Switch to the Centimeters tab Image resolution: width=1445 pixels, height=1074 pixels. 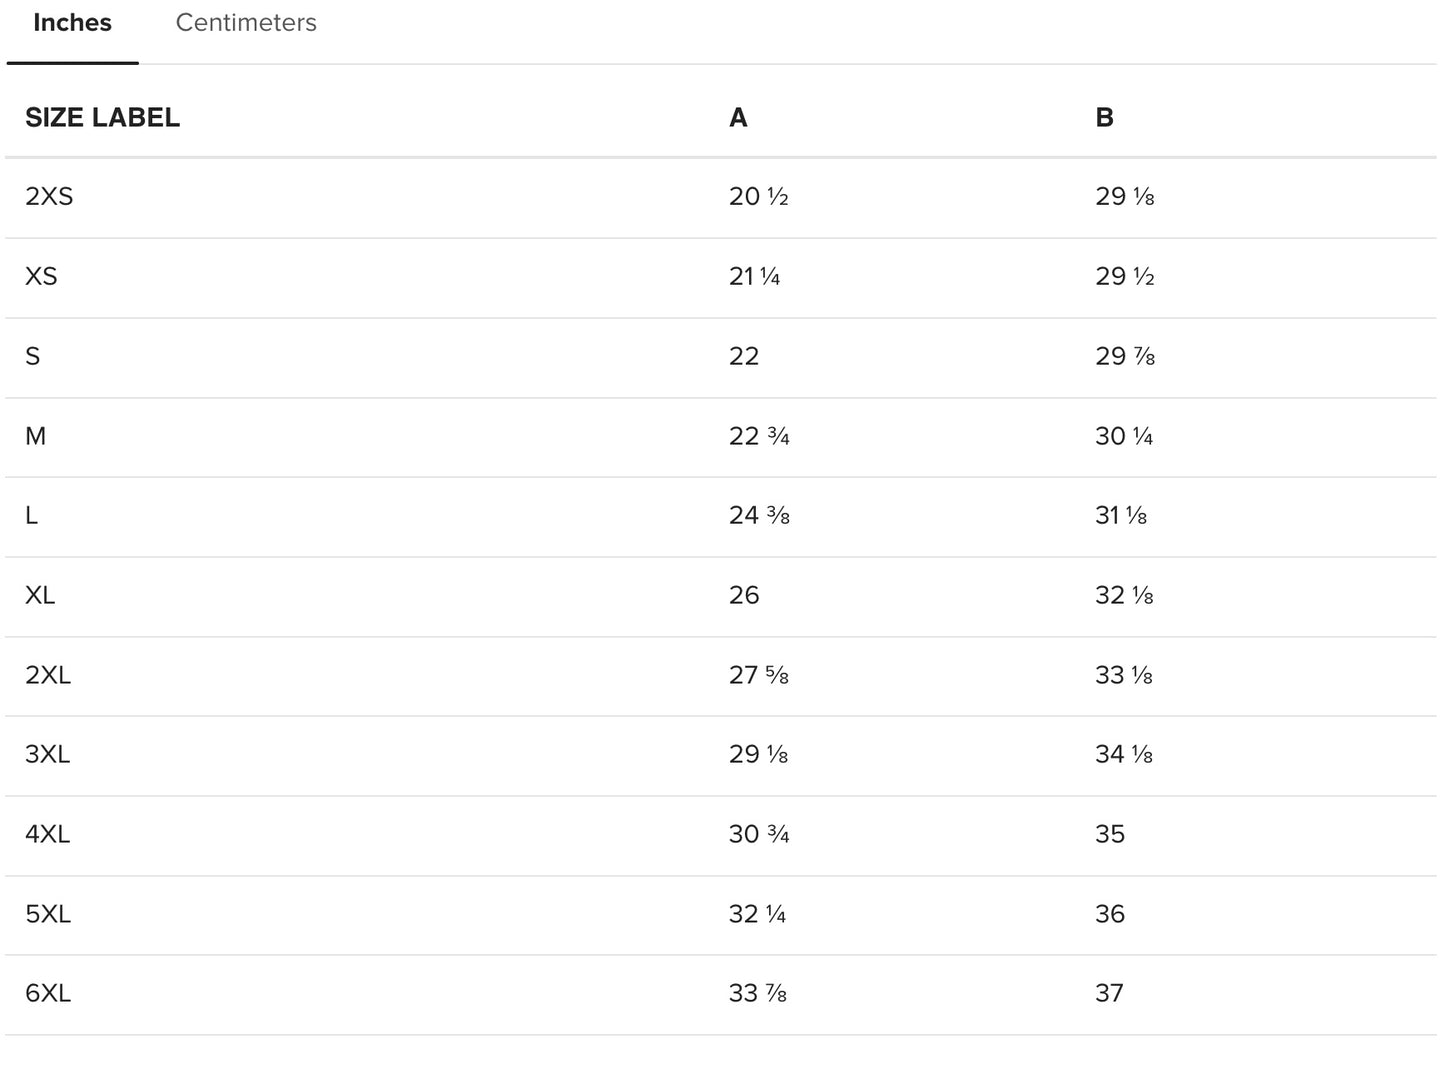coord(246,23)
